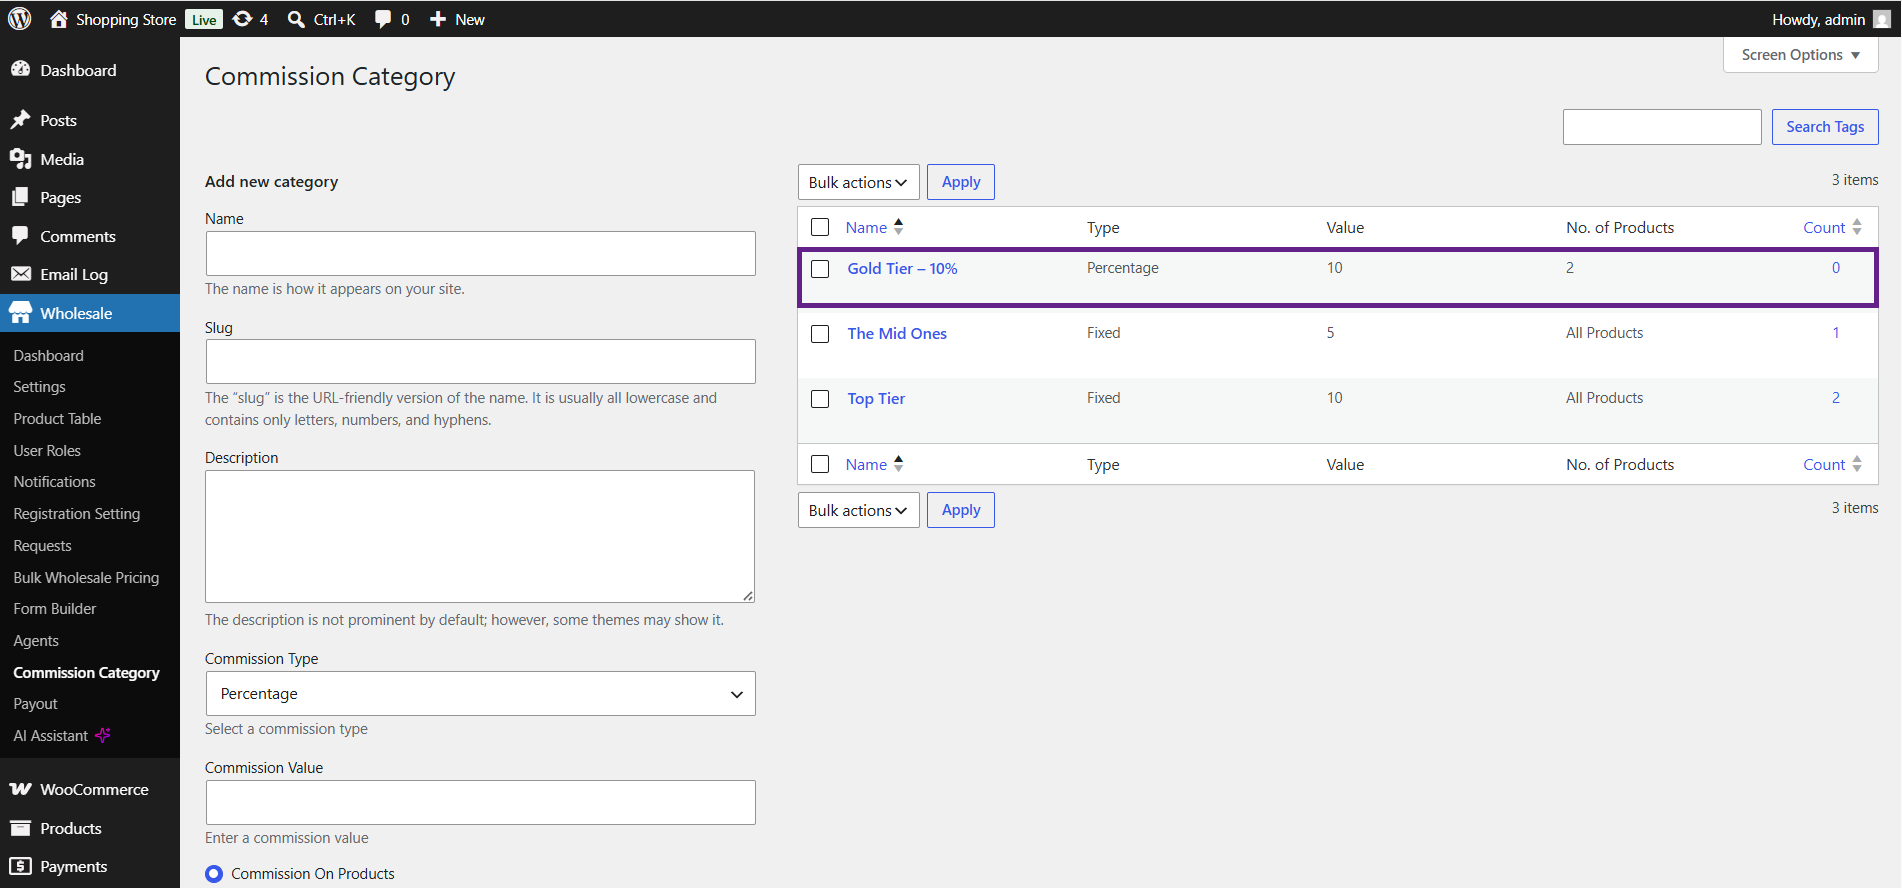Image resolution: width=1902 pixels, height=888 pixels.
Task: Click the bottom Apply button
Action: coord(961,510)
